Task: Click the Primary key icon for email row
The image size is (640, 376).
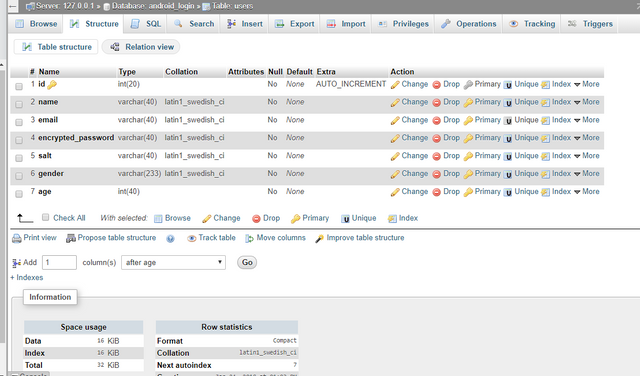Action: click(468, 120)
